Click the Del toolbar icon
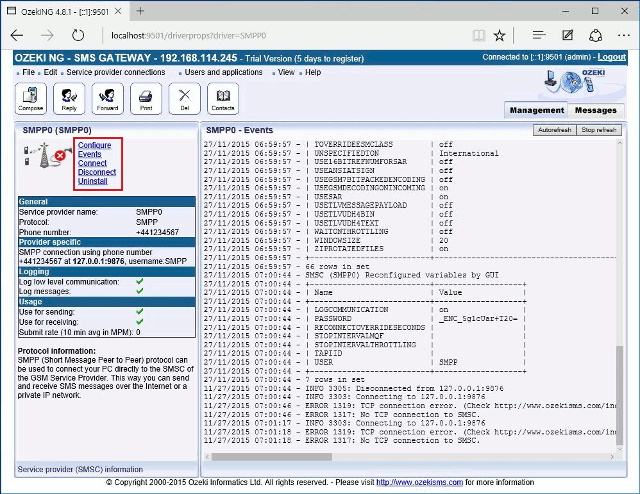Viewport: 640px width, 494px height. tap(184, 98)
